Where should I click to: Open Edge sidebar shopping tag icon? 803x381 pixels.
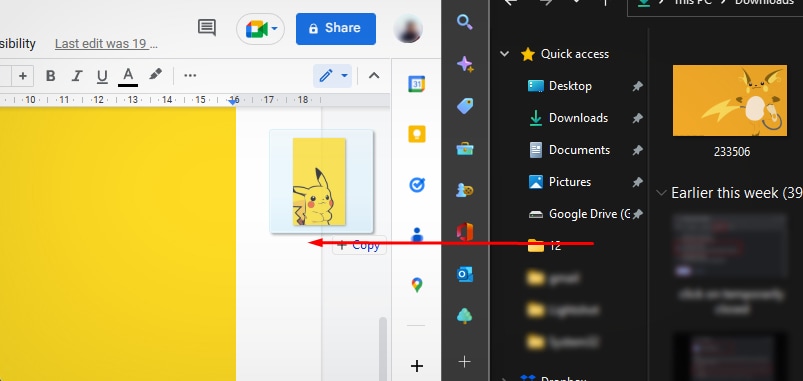[x=464, y=106]
